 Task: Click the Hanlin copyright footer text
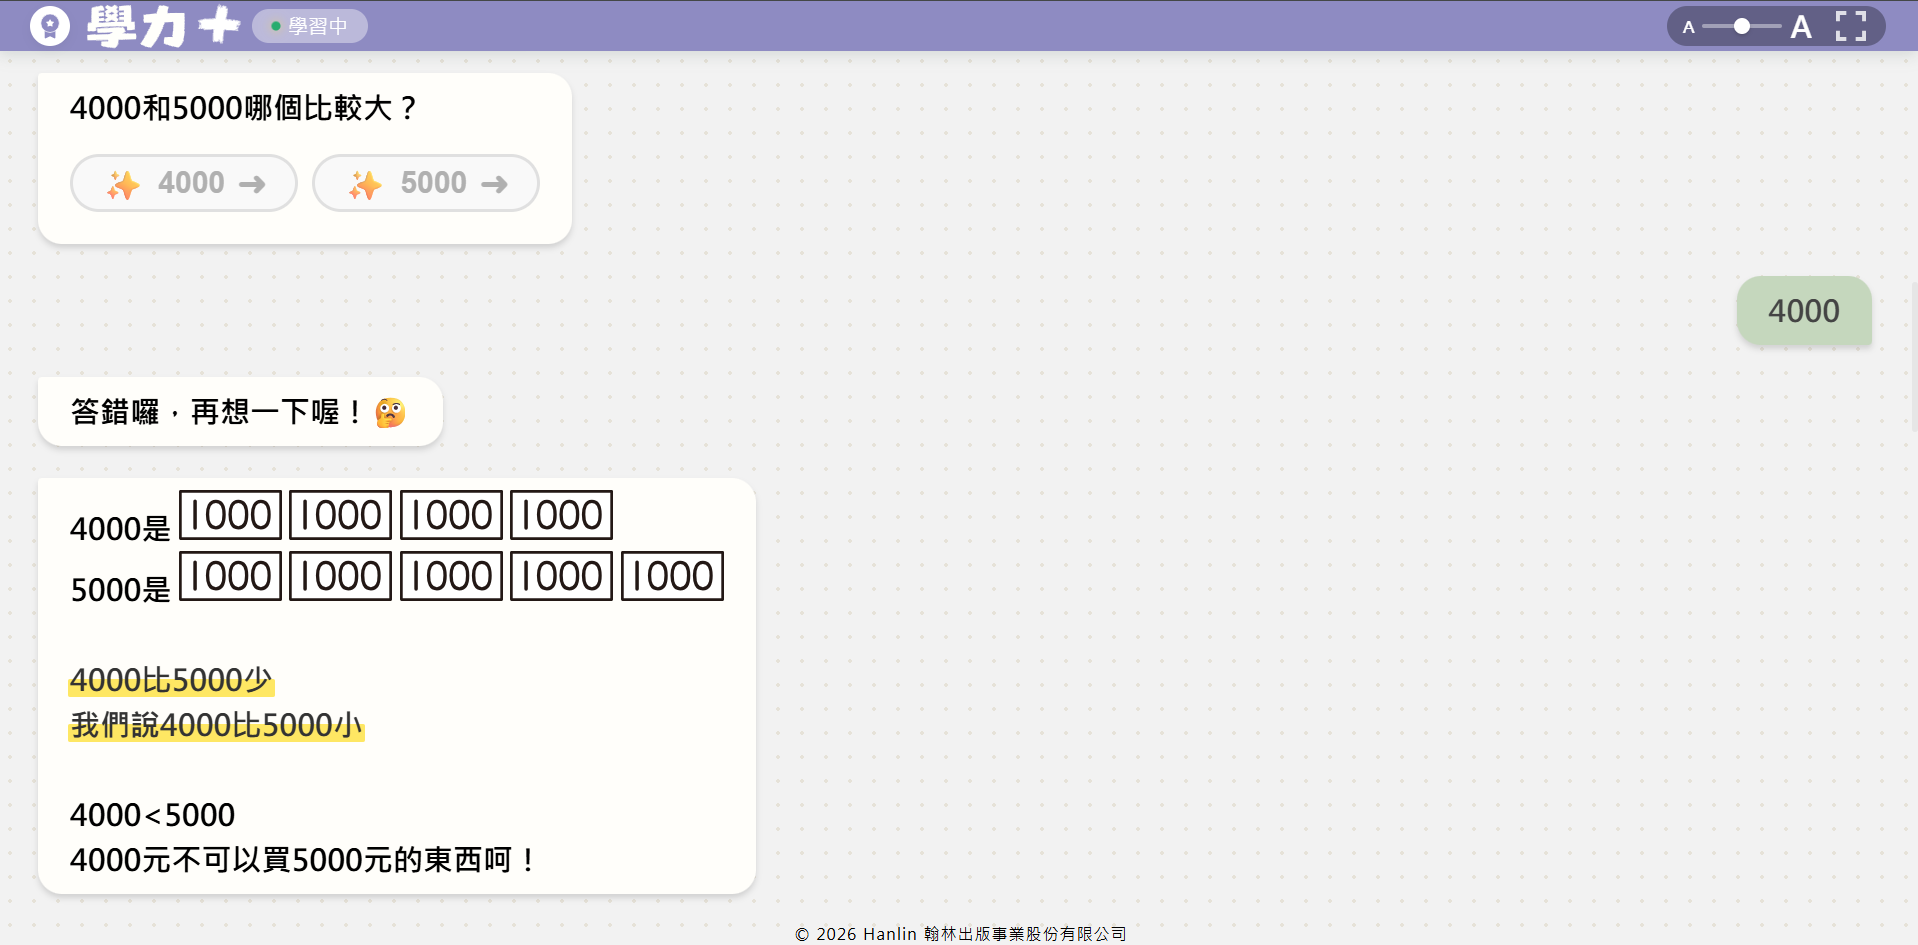pos(960,934)
